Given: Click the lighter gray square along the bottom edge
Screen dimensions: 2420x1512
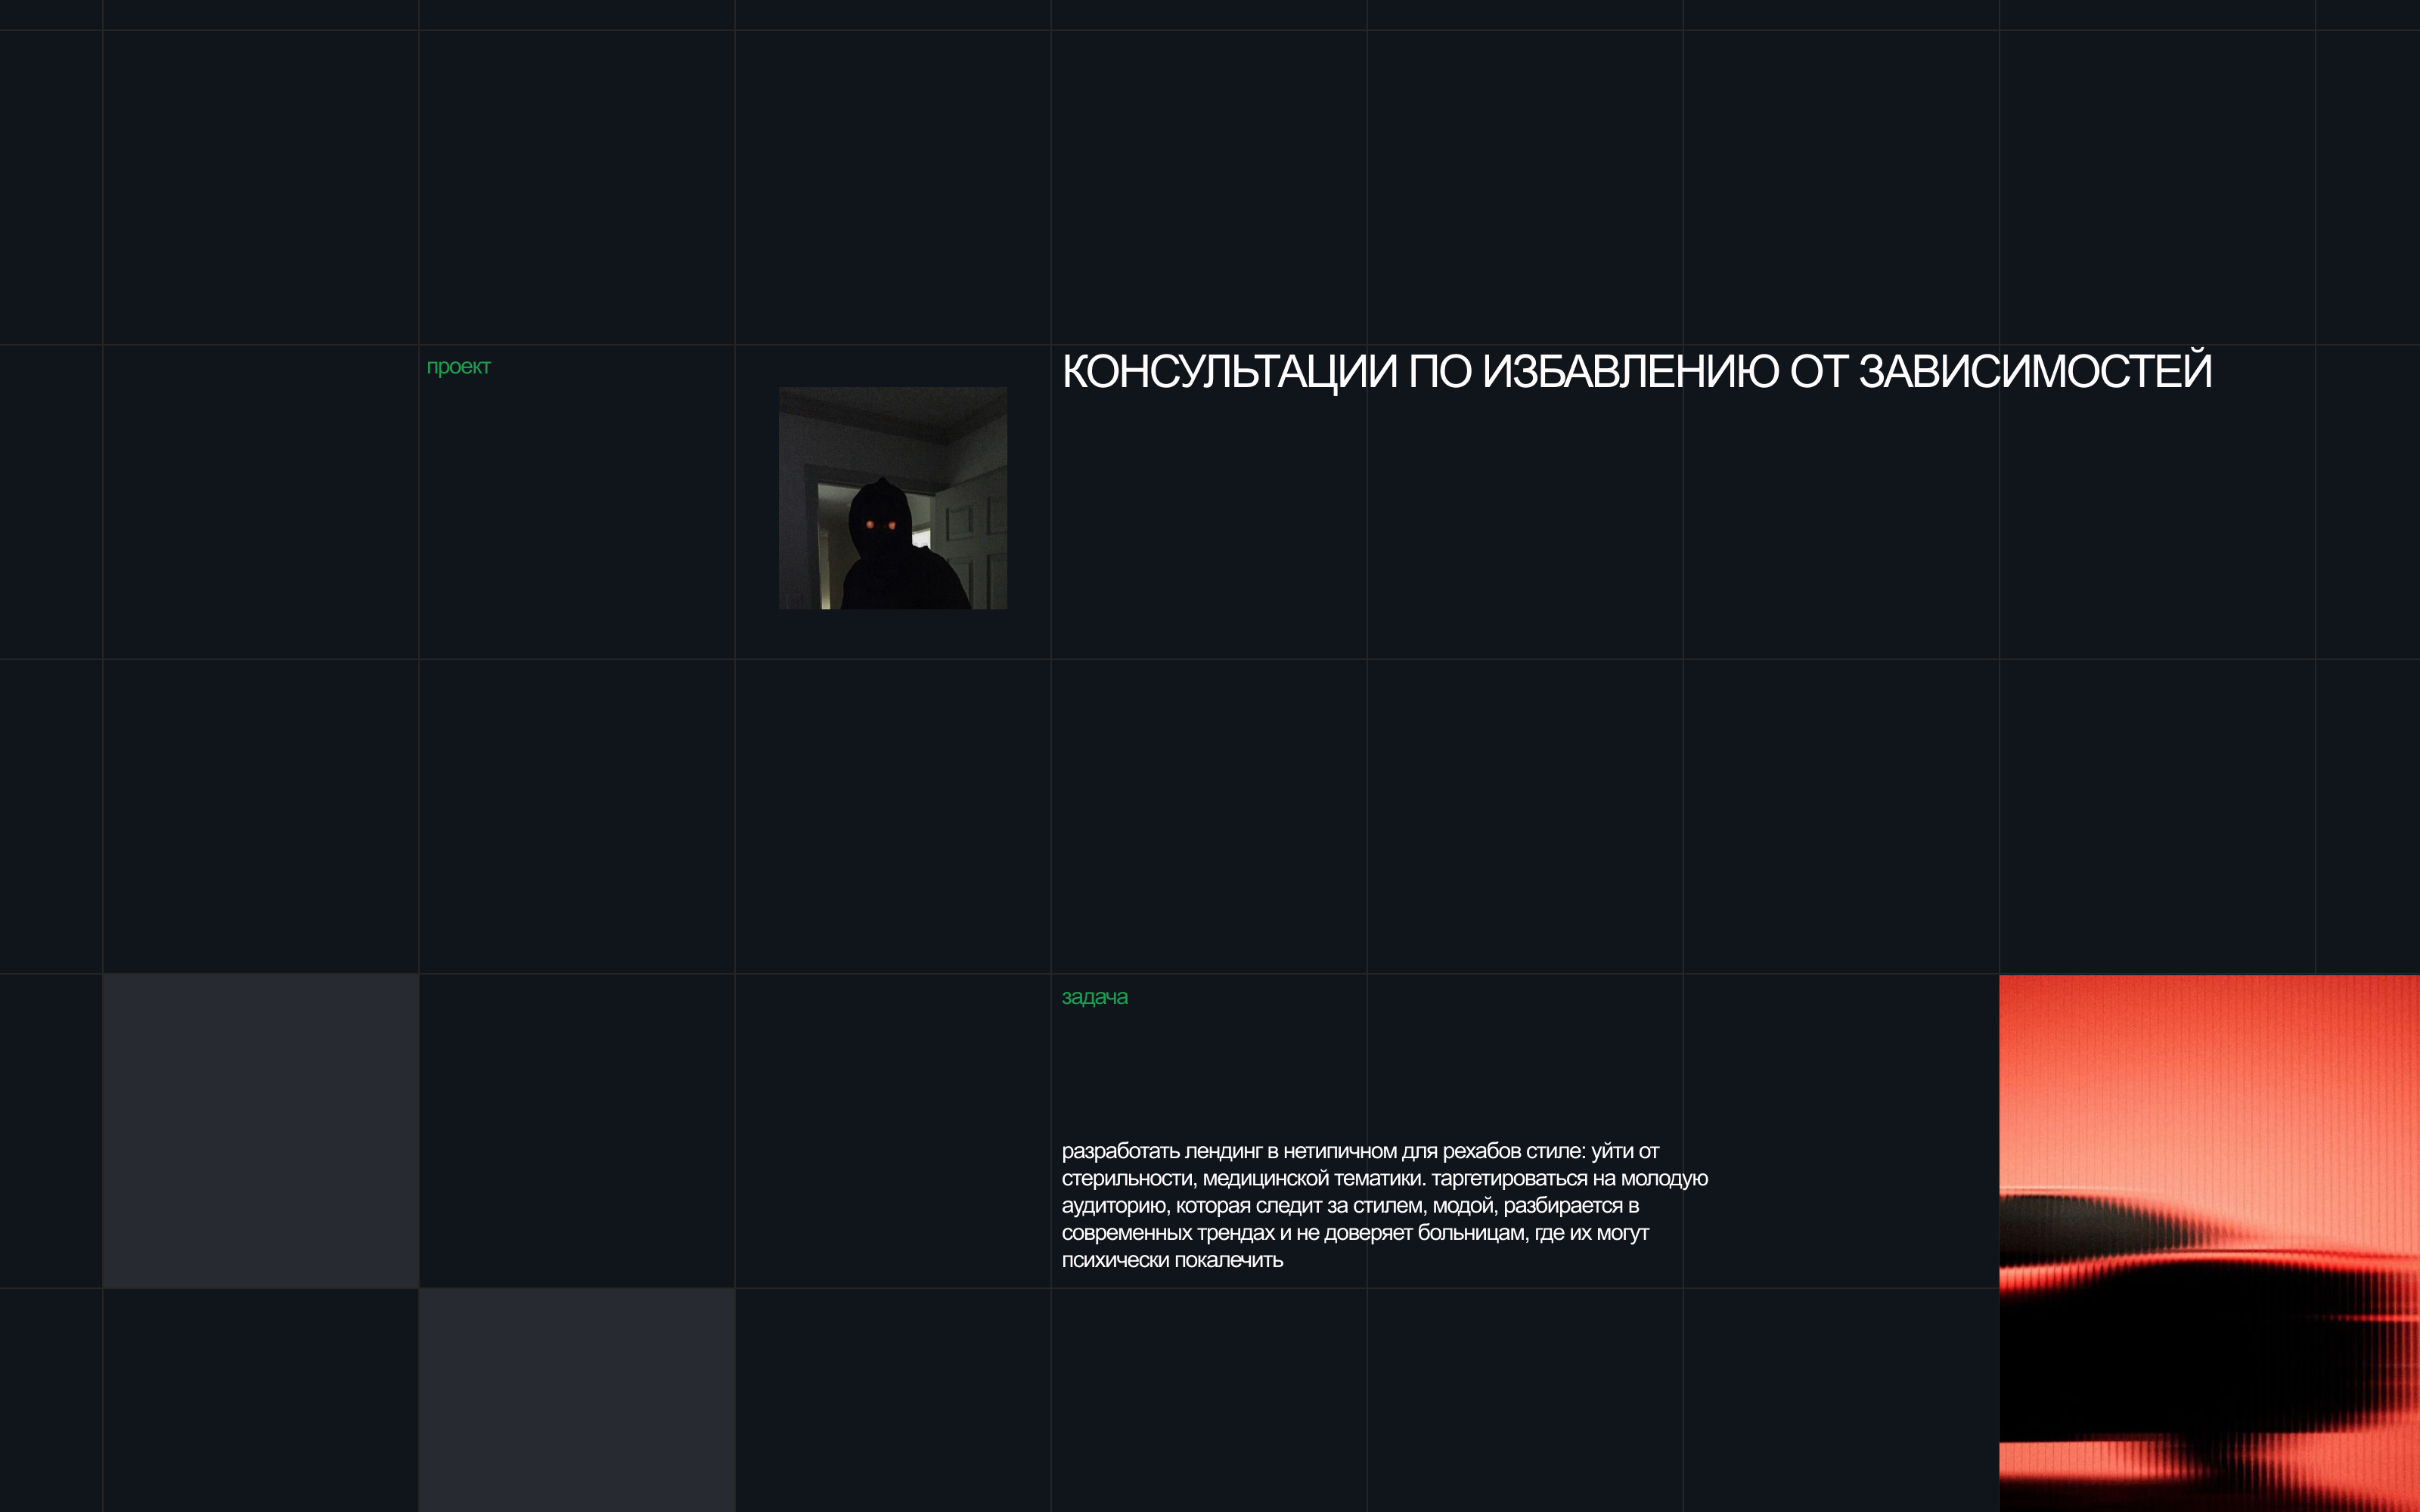Looking at the screenshot, I should coord(576,1400).
